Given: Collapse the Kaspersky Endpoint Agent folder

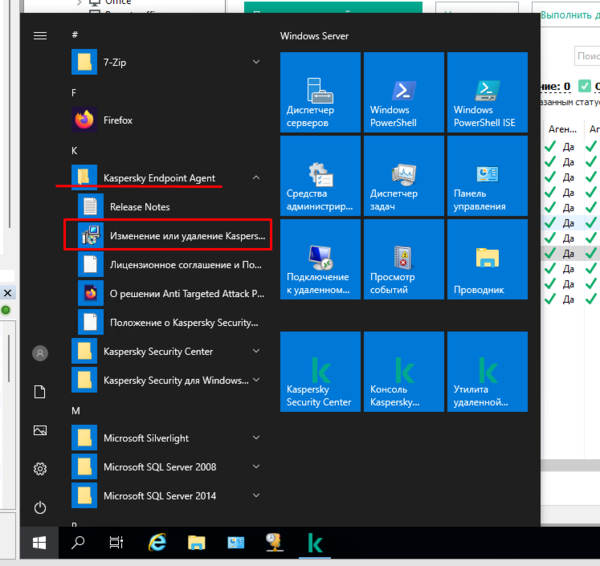Looking at the screenshot, I should coord(257,178).
